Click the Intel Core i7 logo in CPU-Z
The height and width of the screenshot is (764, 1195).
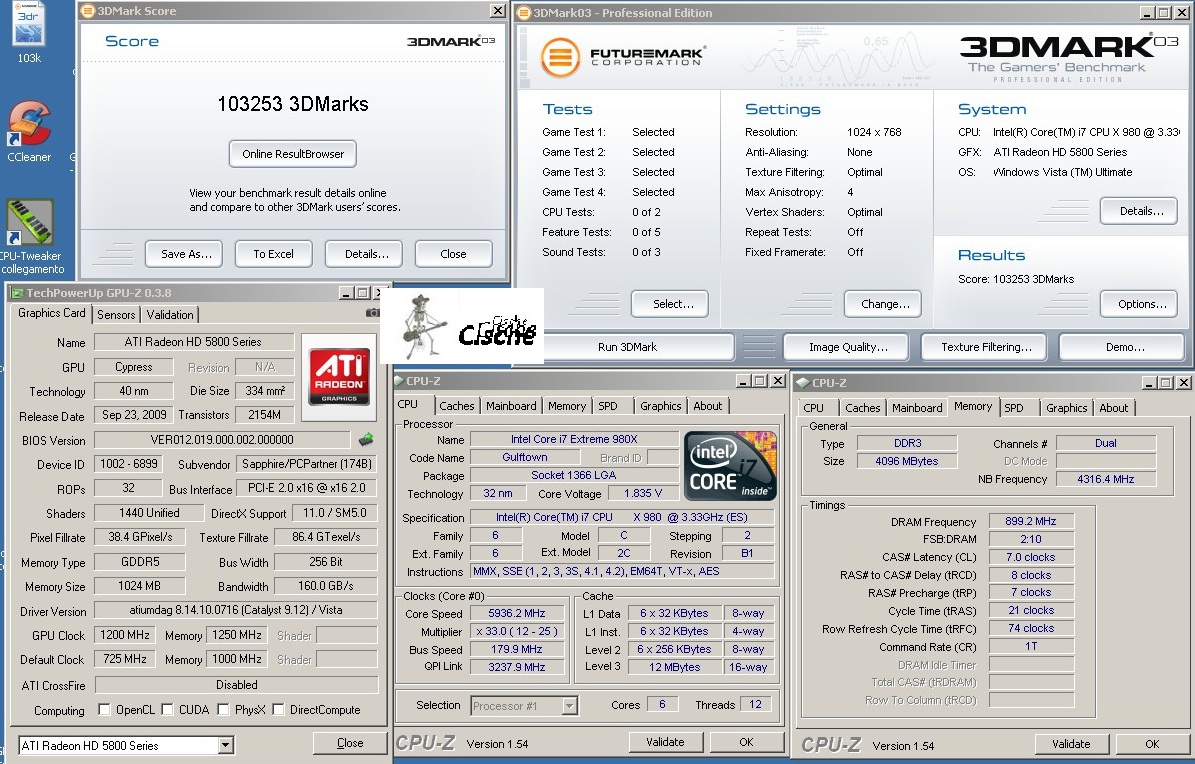(730, 466)
